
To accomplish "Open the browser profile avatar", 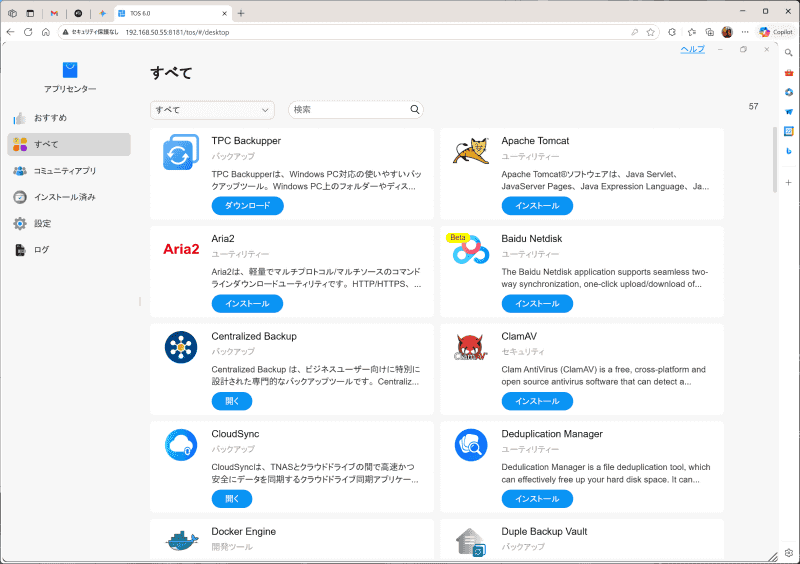I will point(727,32).
